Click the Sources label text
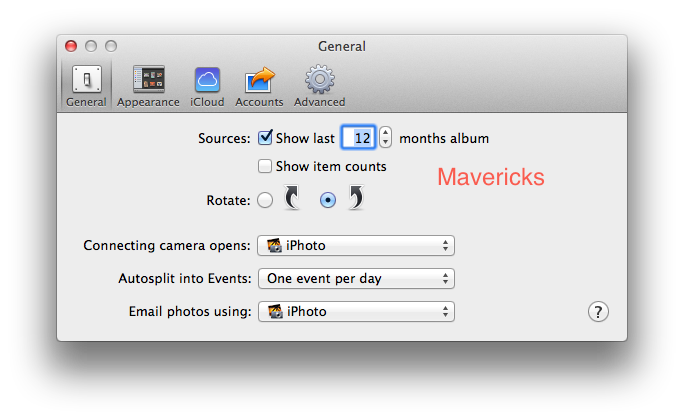This screenshot has width=684, height=420. [224, 138]
